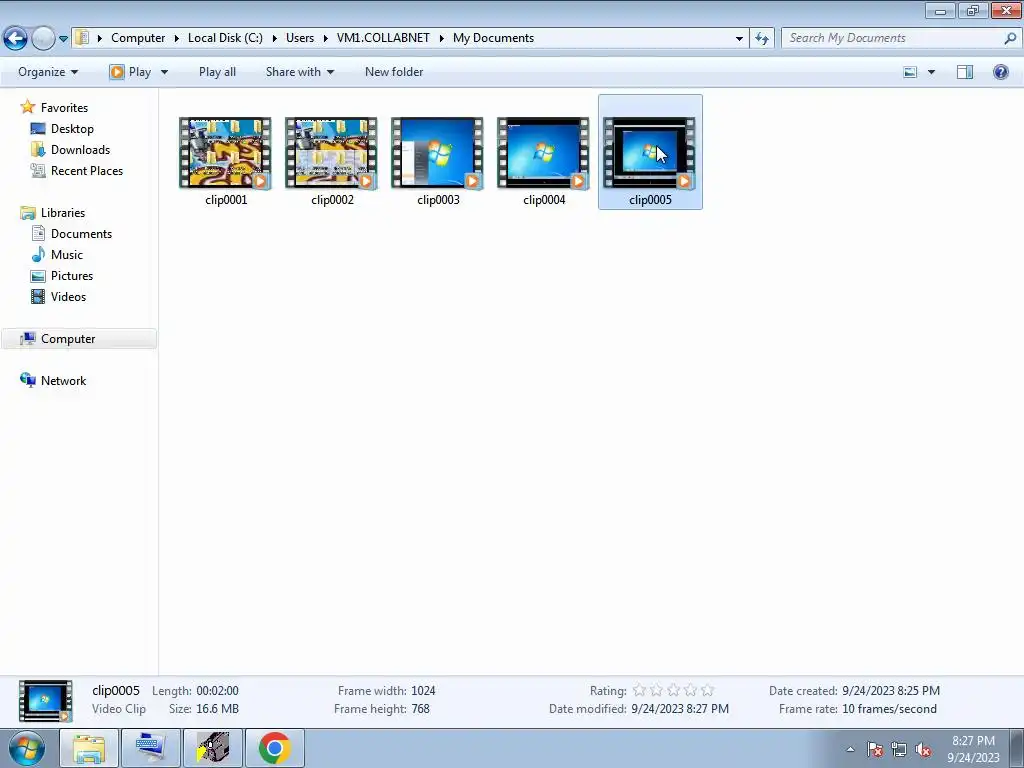Select Local Disk (C:) breadcrumb
1024x768 pixels.
pyautogui.click(x=225, y=38)
